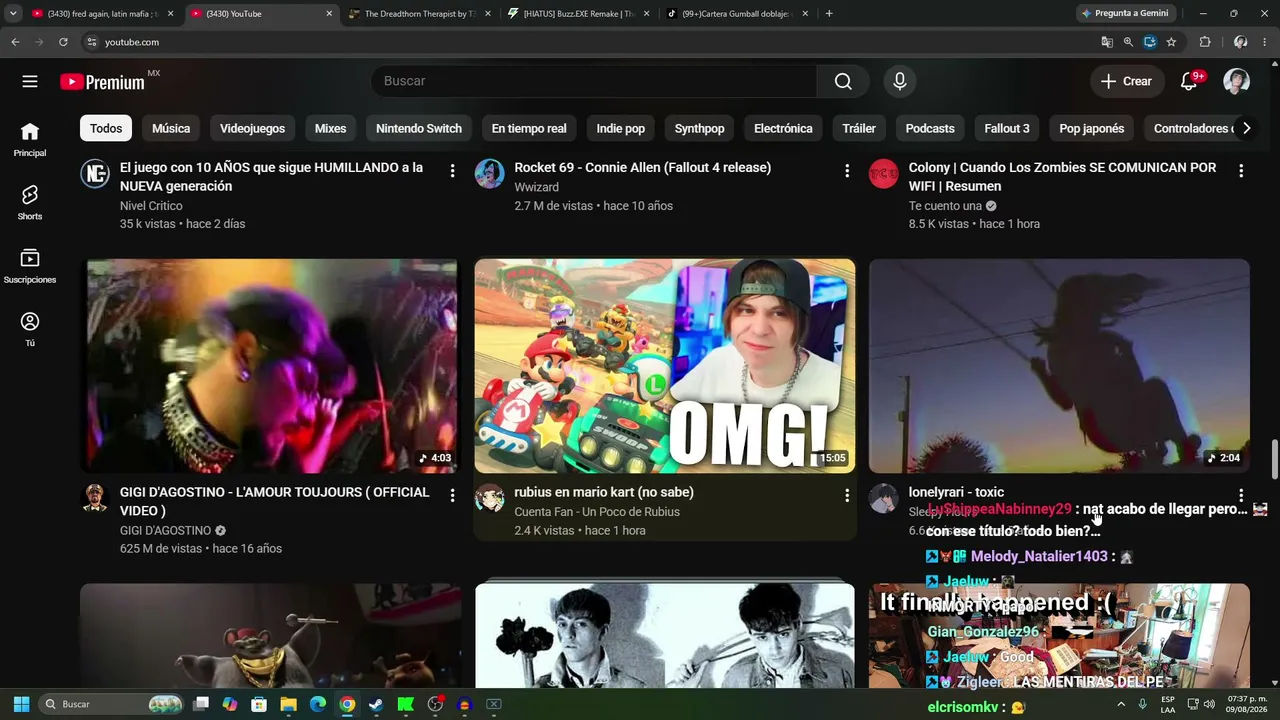Select the Videojuegos filter chip
This screenshot has width=1280, height=720.
tap(252, 128)
